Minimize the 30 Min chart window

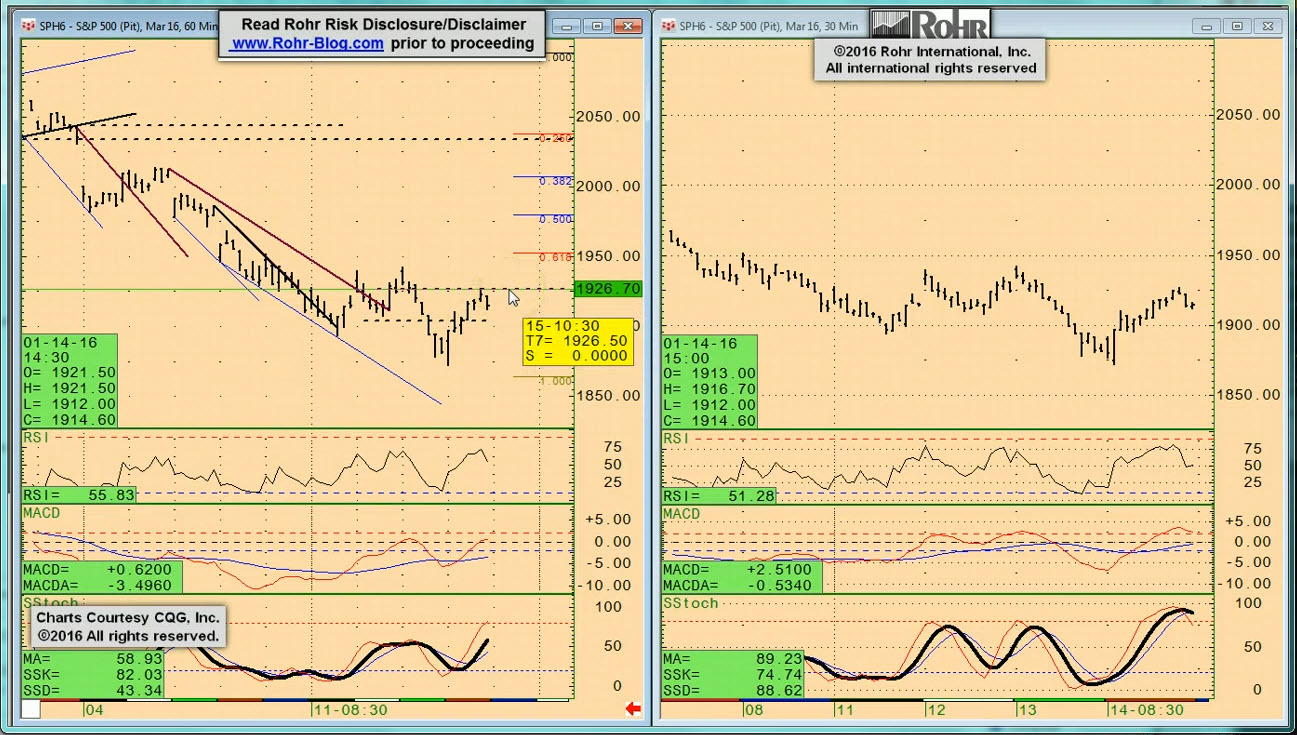click(1207, 26)
